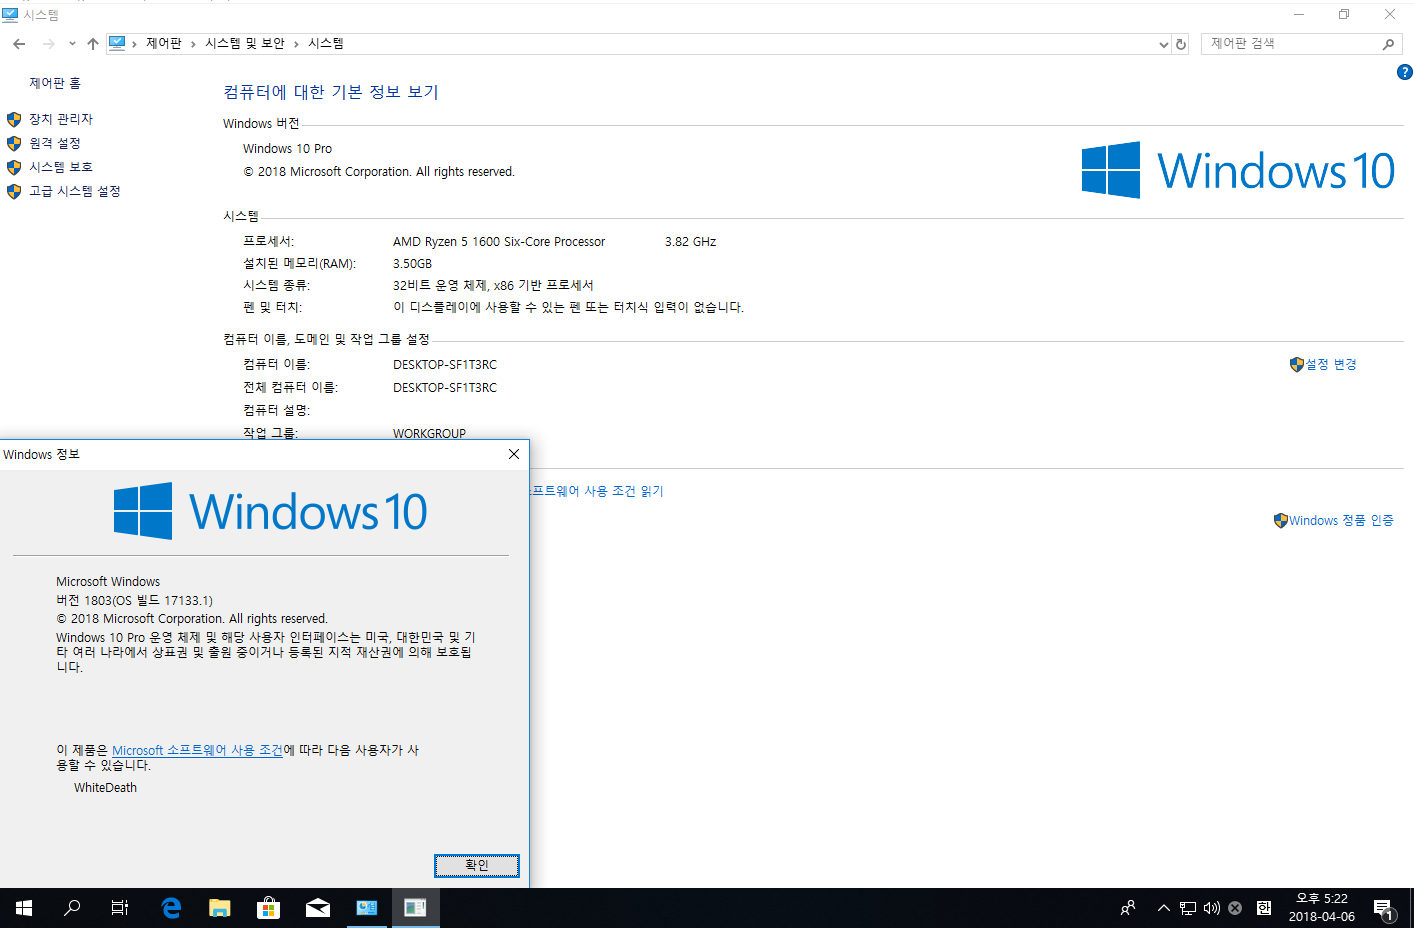Image resolution: width=1414 pixels, height=928 pixels.
Task: Open People icon in taskbar
Action: 1128,908
